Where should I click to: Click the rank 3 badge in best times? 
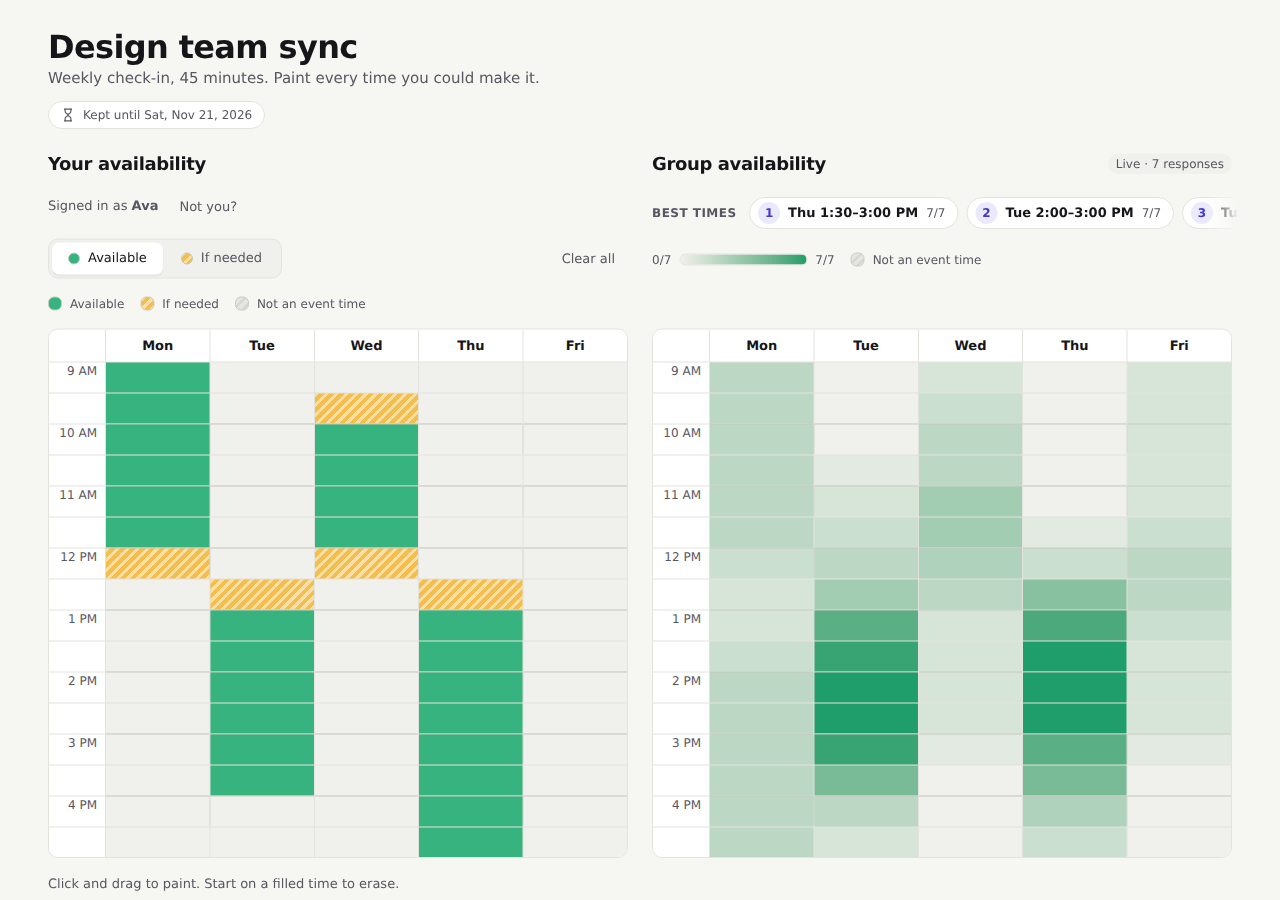pyautogui.click(x=1202, y=213)
